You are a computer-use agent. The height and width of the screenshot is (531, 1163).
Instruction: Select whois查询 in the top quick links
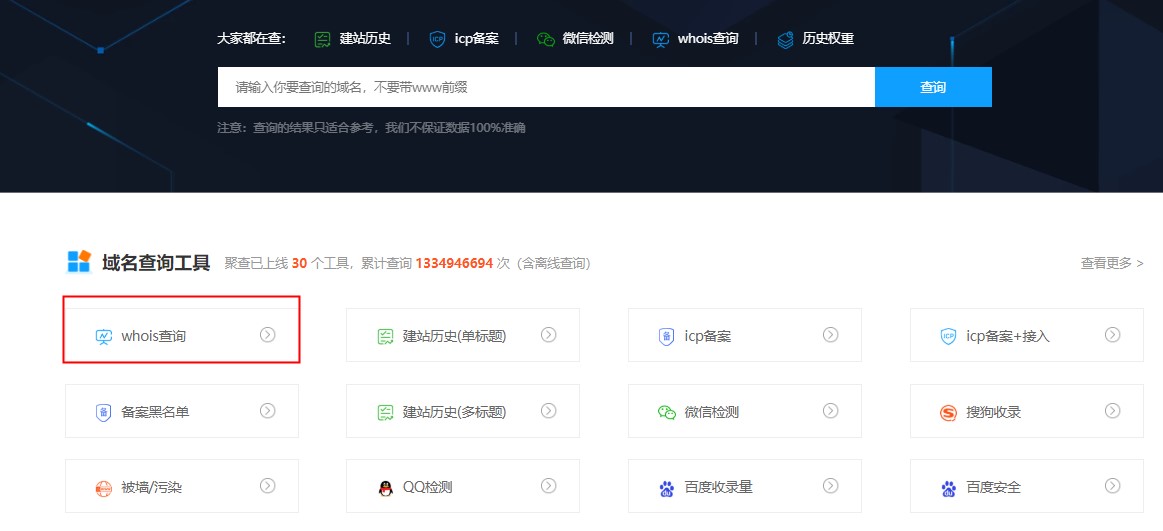click(x=696, y=39)
